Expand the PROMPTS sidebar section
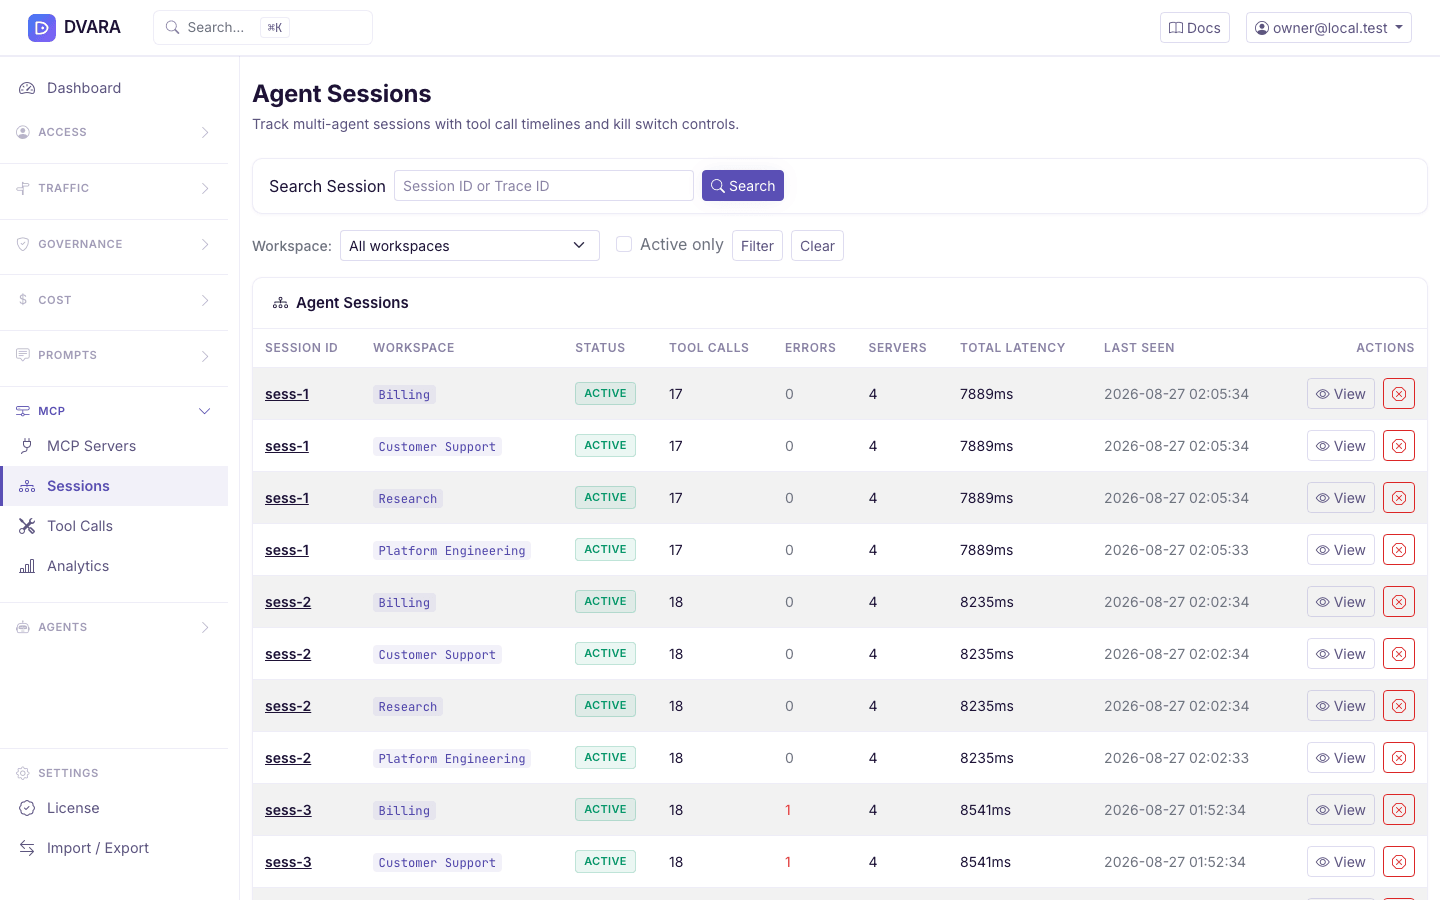 click(x=114, y=355)
